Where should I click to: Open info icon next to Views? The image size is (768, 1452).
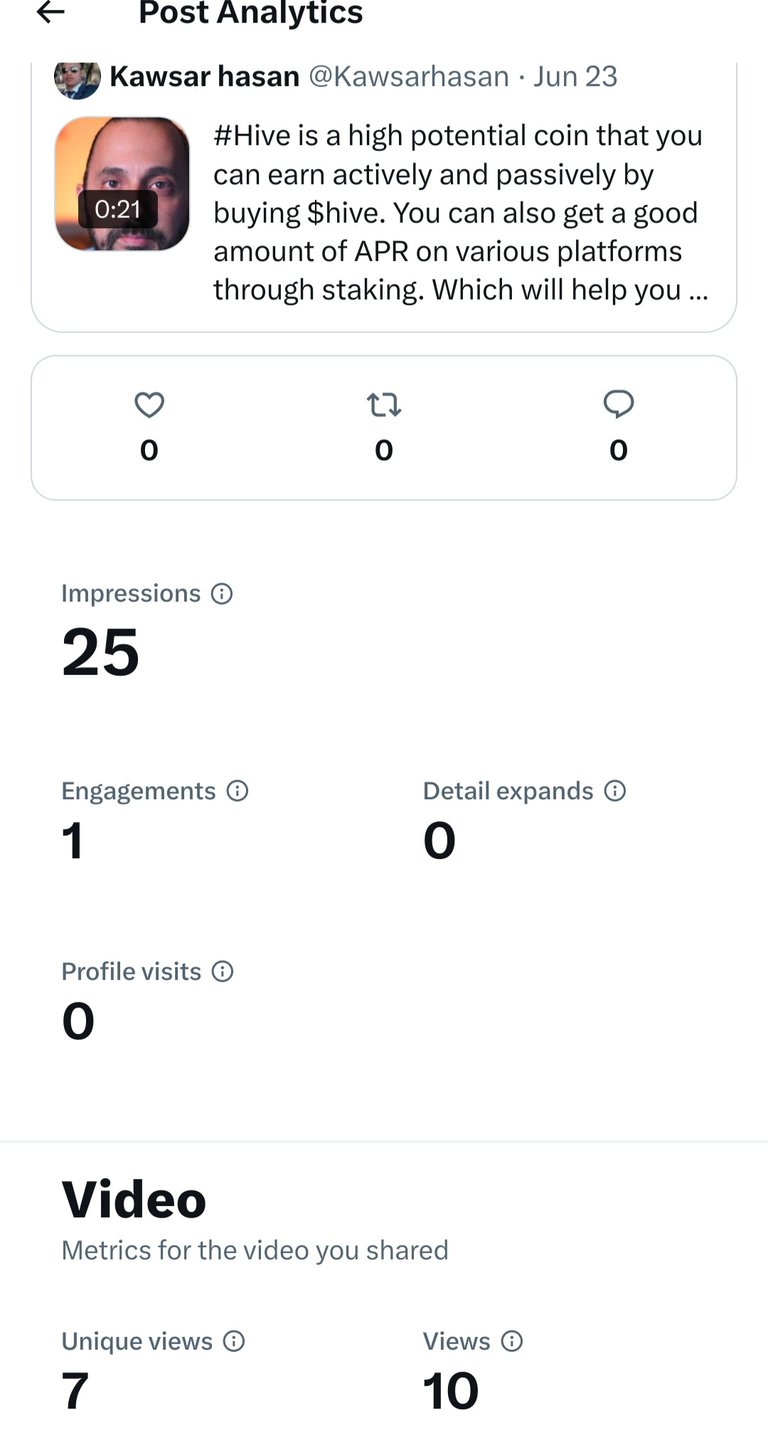512,1341
